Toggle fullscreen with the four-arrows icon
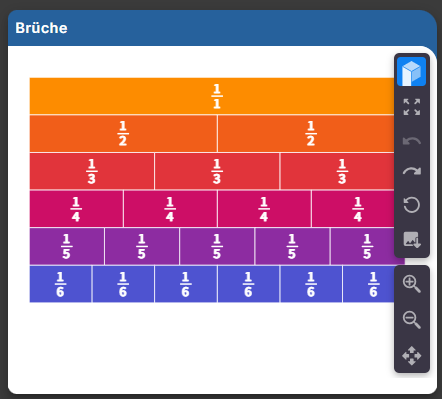The height and width of the screenshot is (399, 442). point(412,107)
